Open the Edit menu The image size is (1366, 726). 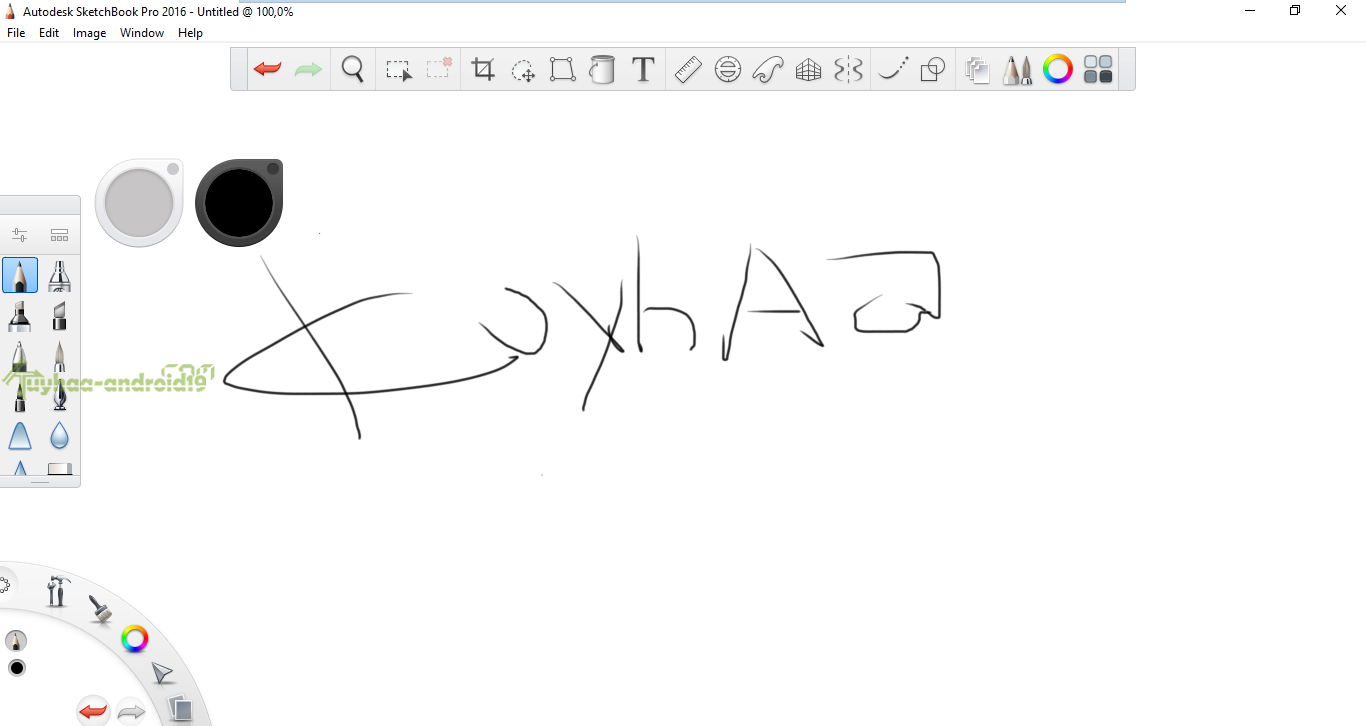click(x=49, y=33)
